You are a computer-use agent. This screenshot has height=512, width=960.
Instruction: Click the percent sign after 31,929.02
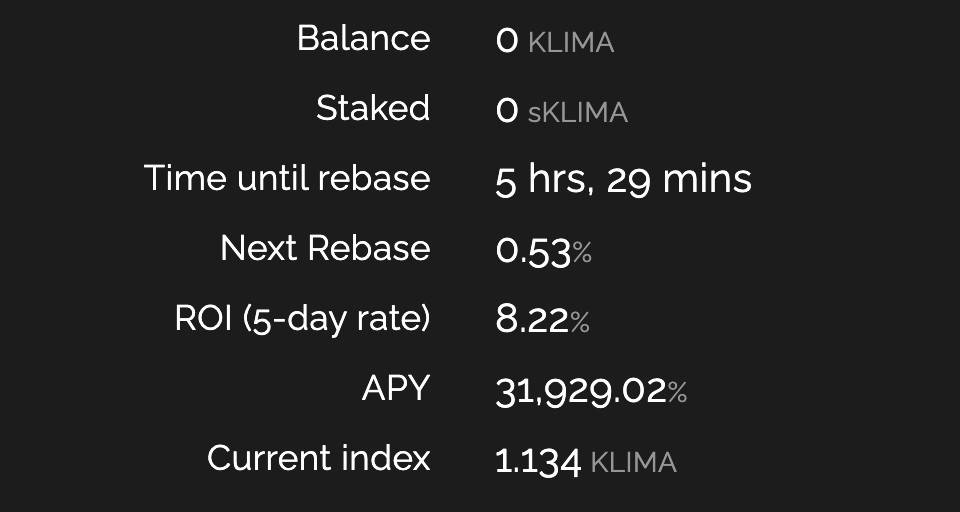[x=677, y=393]
